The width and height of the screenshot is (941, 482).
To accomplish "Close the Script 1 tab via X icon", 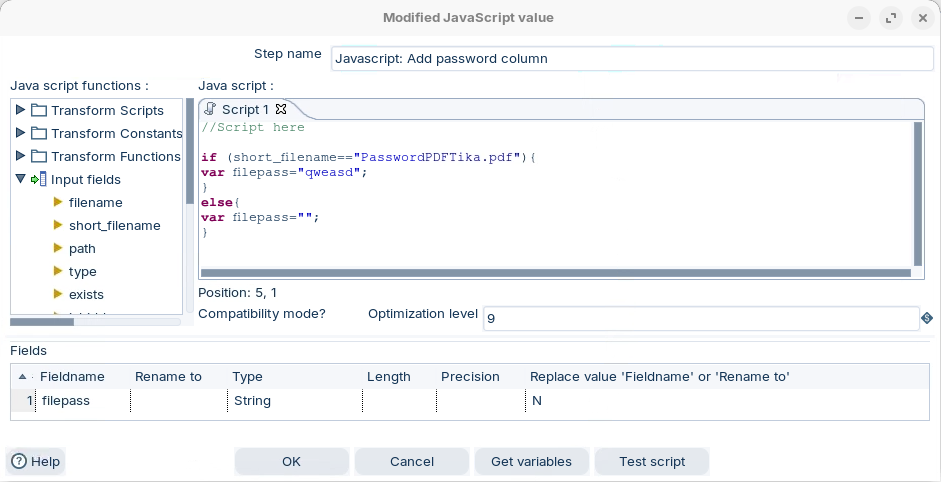I will [x=281, y=109].
